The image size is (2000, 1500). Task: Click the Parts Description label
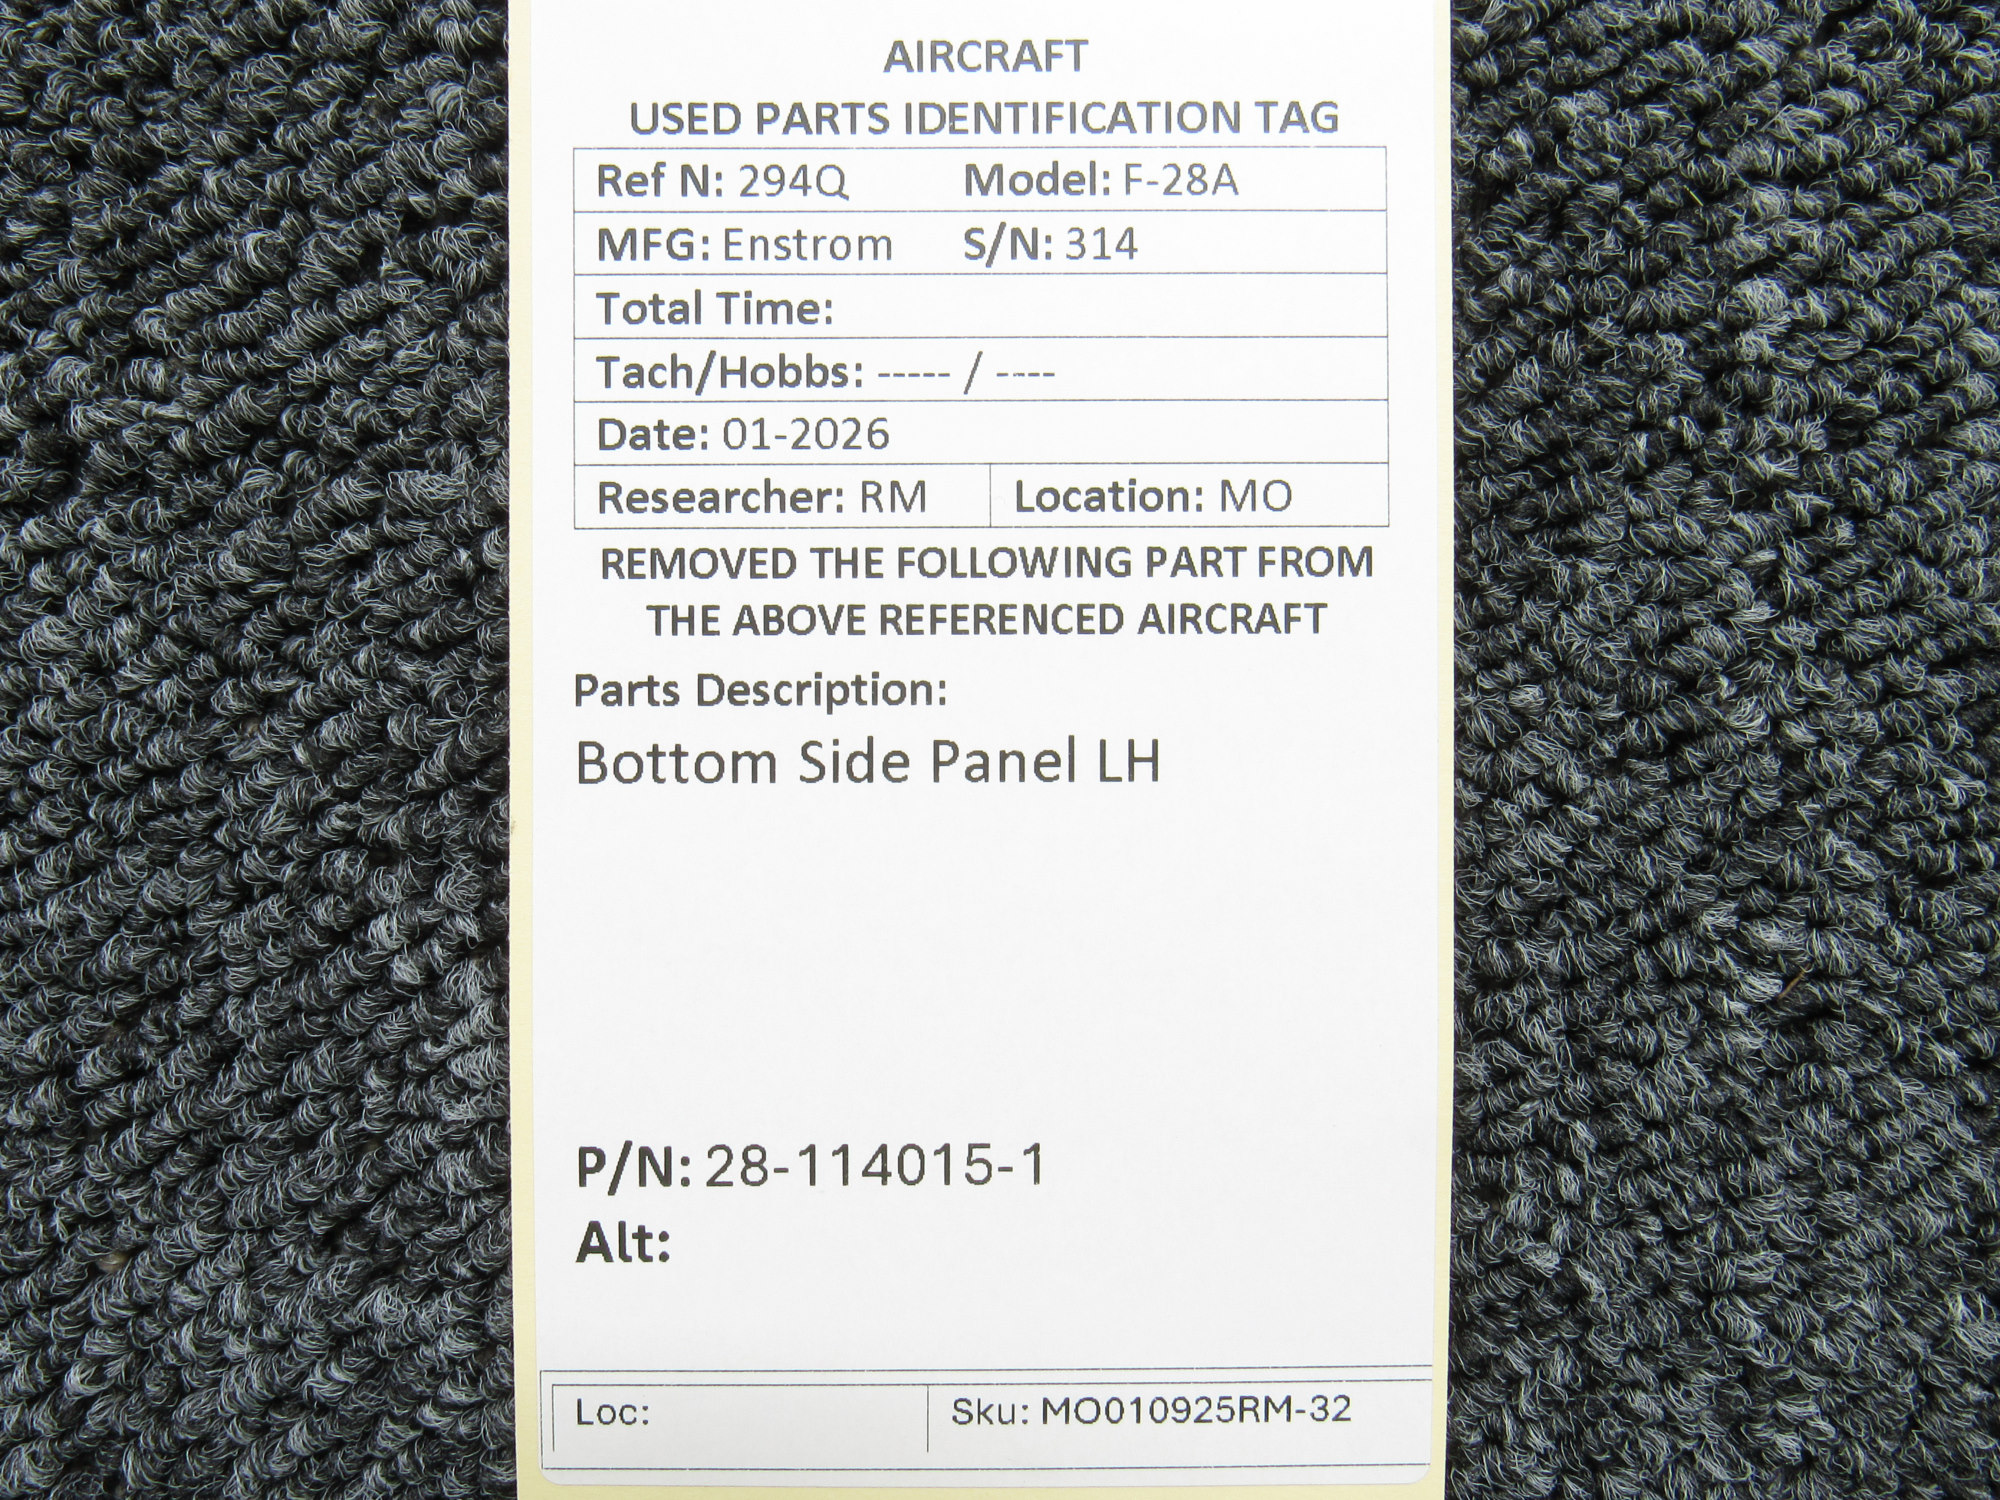coord(760,690)
